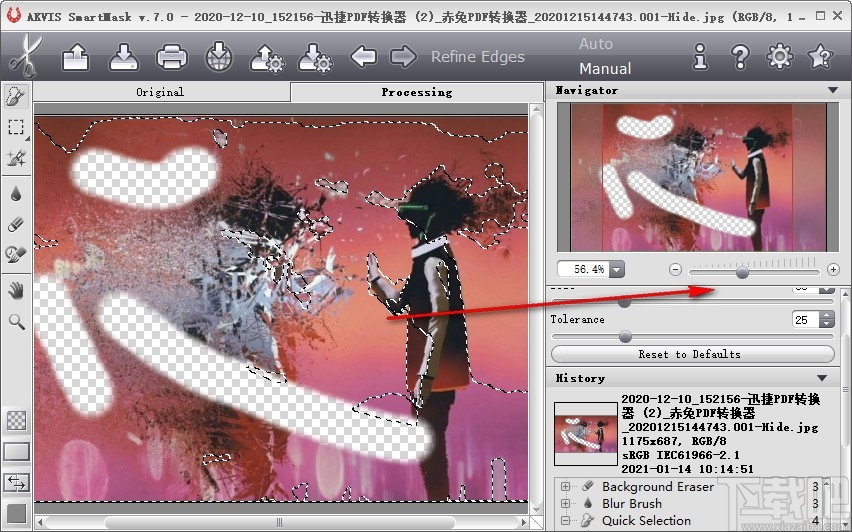Click the Save strokes icon with gear
Screen dimensions: 852x532
315,58
